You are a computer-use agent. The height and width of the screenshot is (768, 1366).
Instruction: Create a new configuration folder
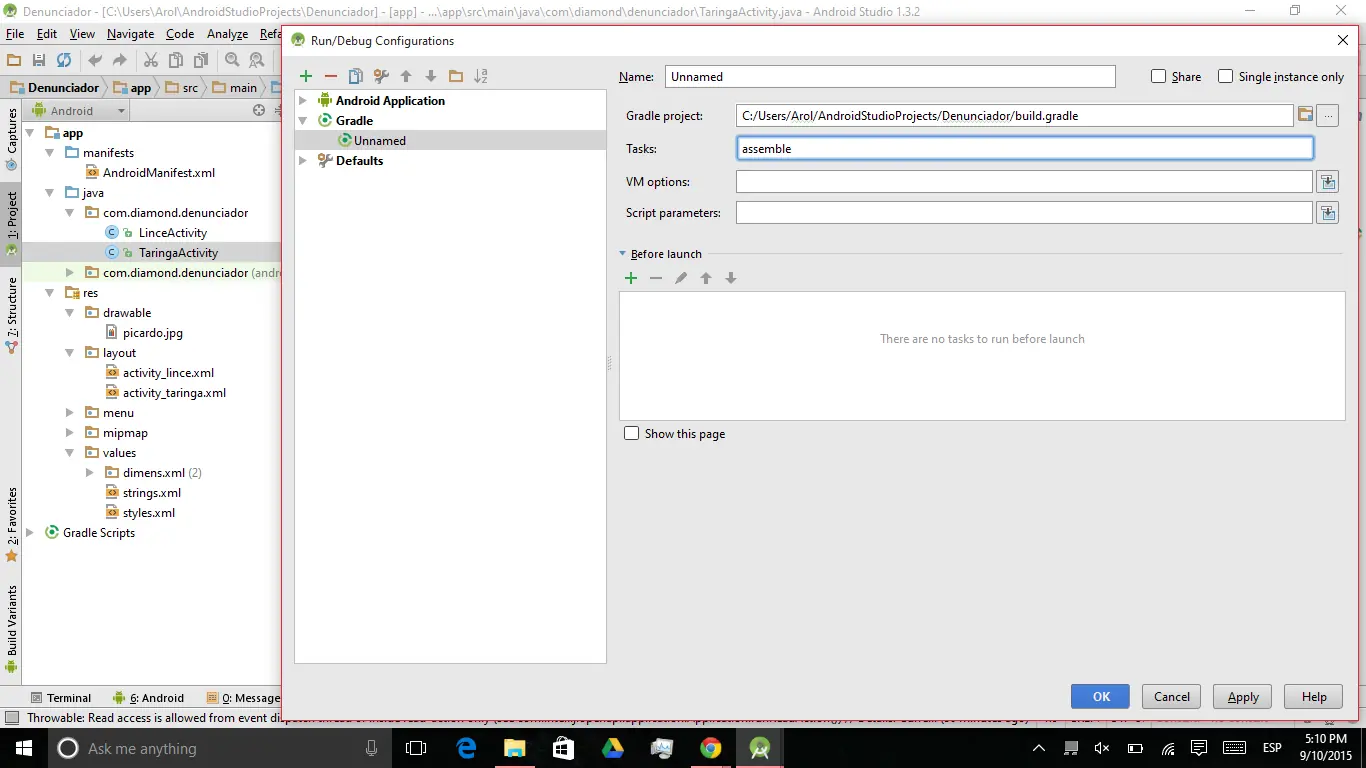click(456, 76)
